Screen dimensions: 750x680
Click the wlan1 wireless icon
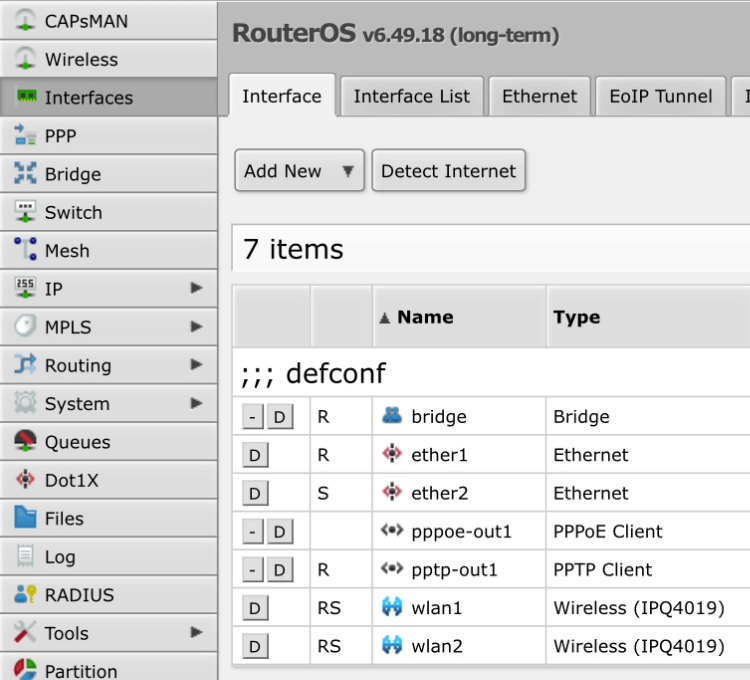[x=392, y=606]
